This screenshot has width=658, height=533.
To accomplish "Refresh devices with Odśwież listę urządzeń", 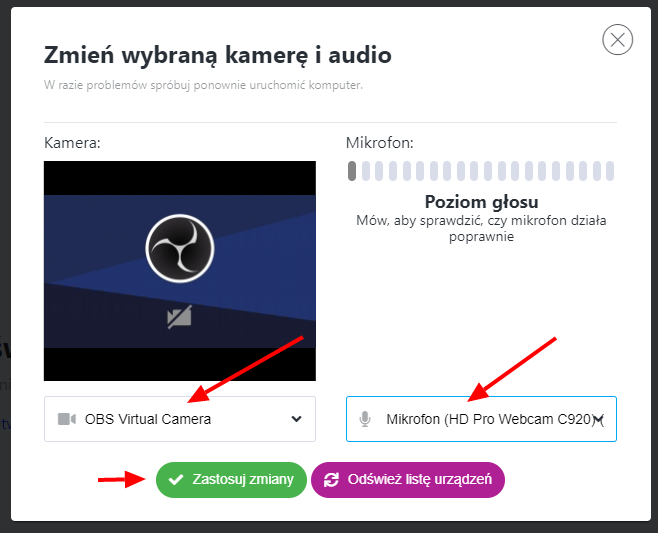I will tap(408, 480).
